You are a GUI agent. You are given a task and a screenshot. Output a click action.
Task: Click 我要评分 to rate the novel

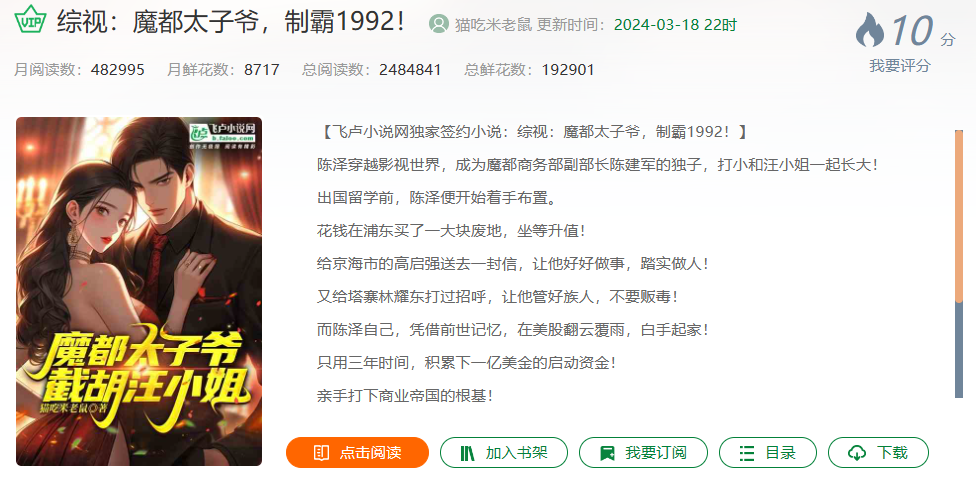coord(899,65)
